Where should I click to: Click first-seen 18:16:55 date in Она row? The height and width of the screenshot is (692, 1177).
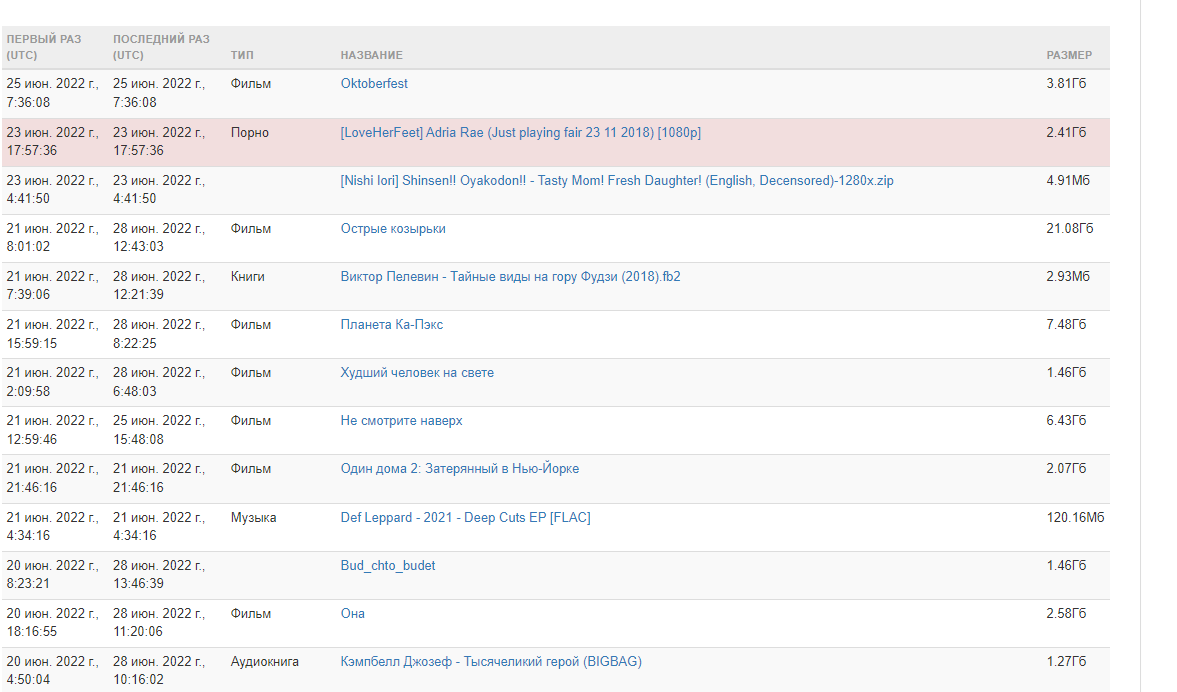pos(53,622)
